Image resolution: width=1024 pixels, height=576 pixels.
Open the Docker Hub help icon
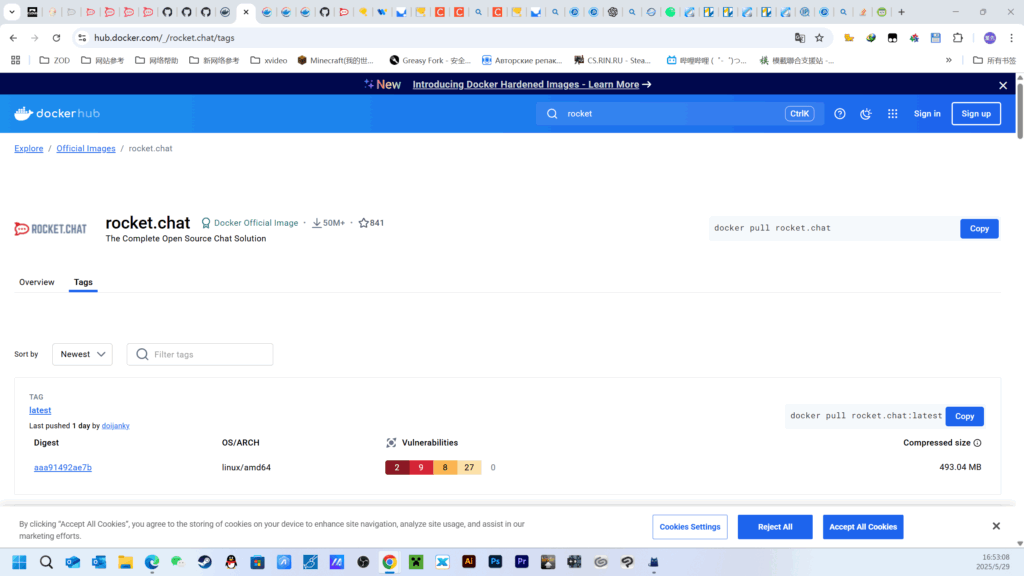click(x=840, y=114)
